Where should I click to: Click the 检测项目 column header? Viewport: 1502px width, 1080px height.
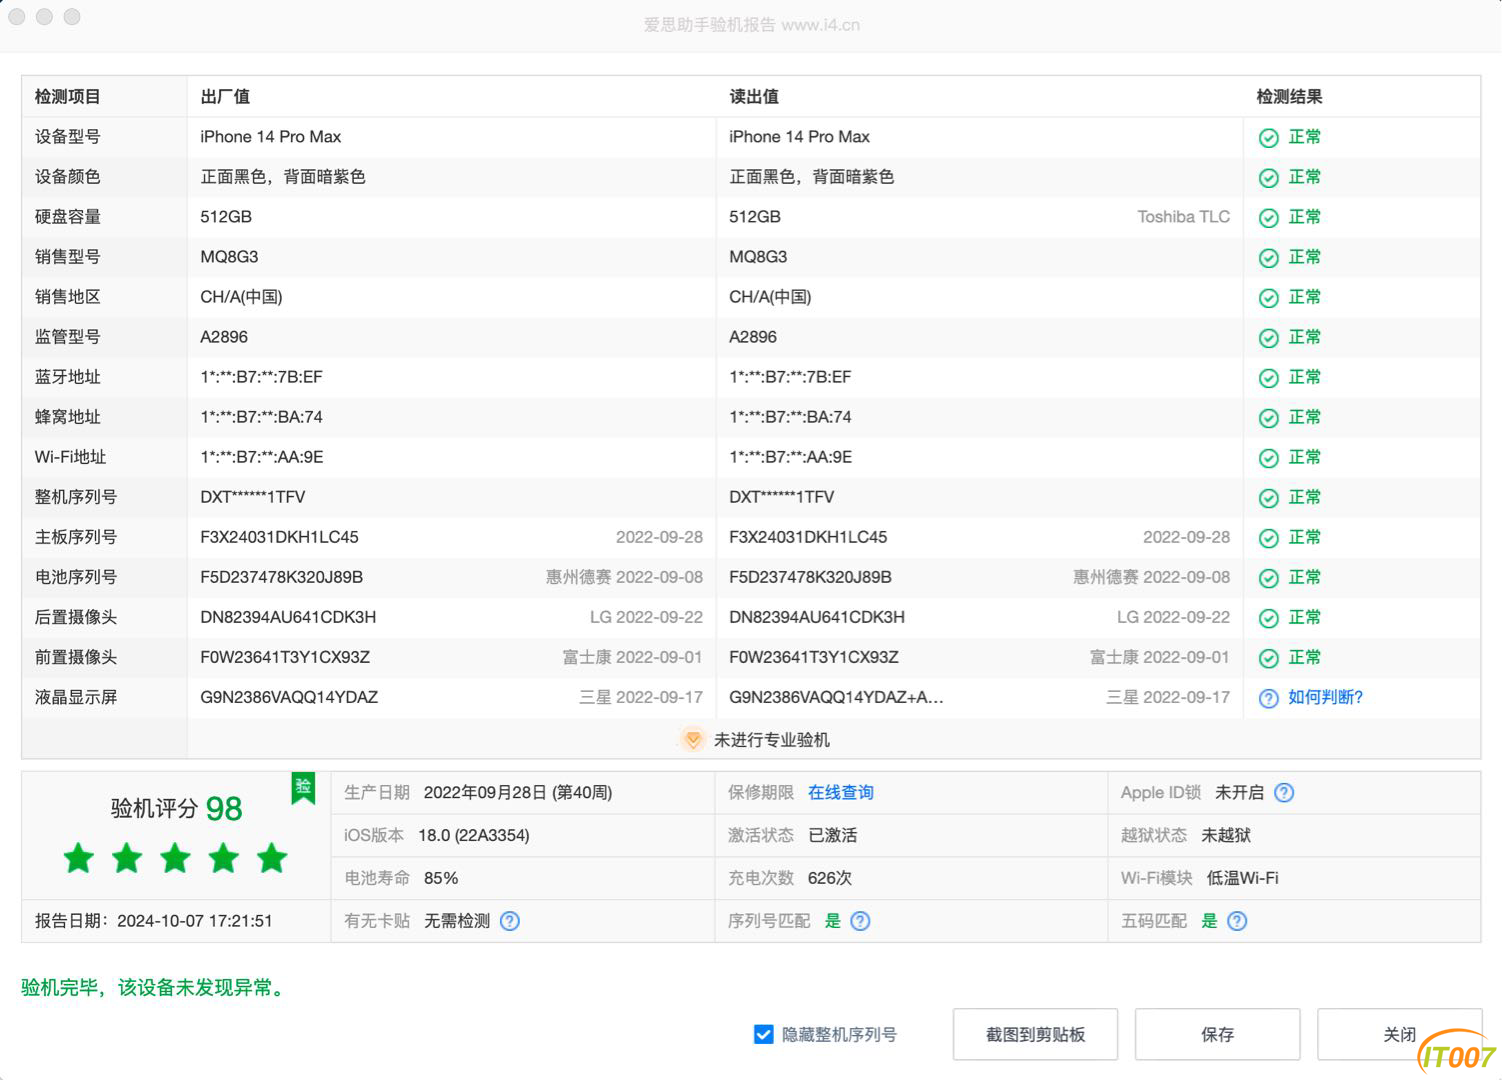click(x=68, y=97)
